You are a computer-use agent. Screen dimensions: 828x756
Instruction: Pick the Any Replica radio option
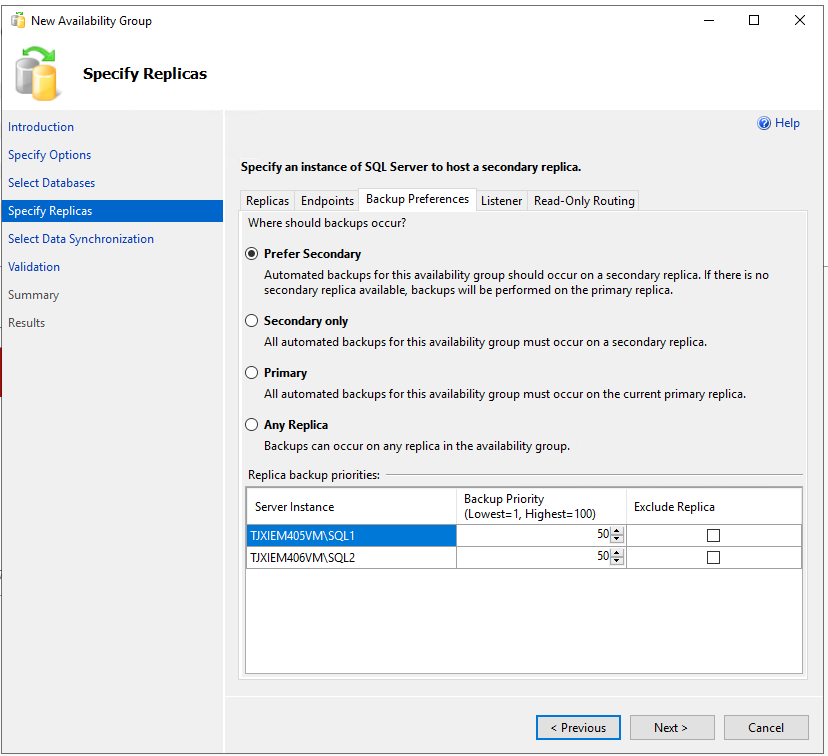click(x=252, y=425)
